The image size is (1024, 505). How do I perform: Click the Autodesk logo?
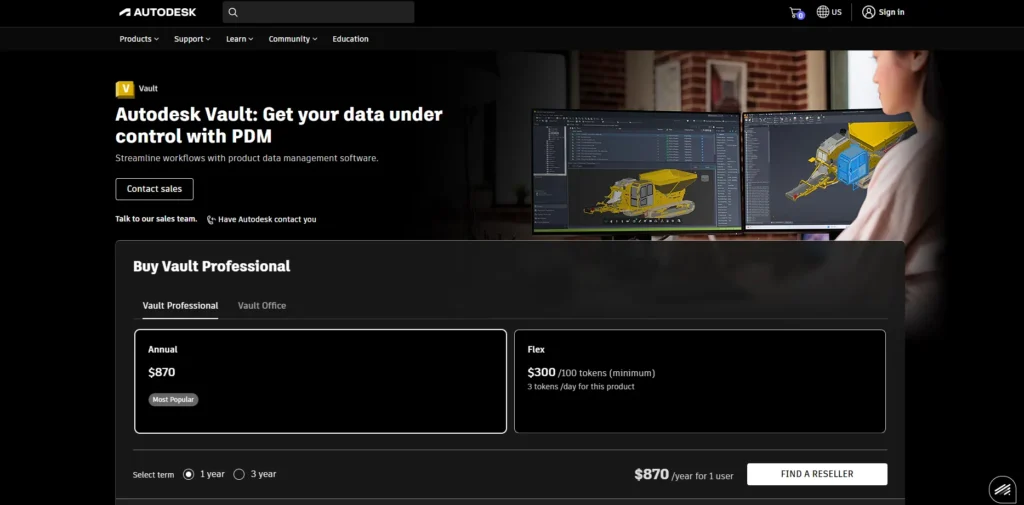tap(157, 12)
